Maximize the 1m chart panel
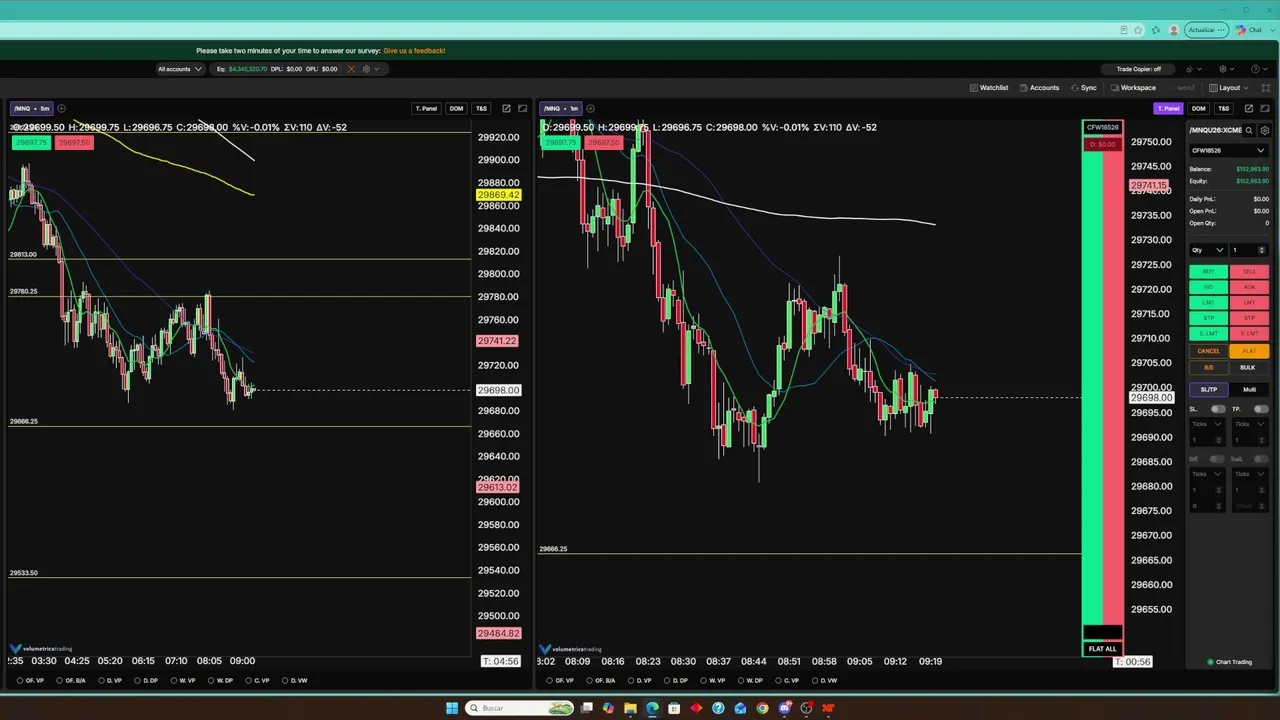 [x=1265, y=108]
